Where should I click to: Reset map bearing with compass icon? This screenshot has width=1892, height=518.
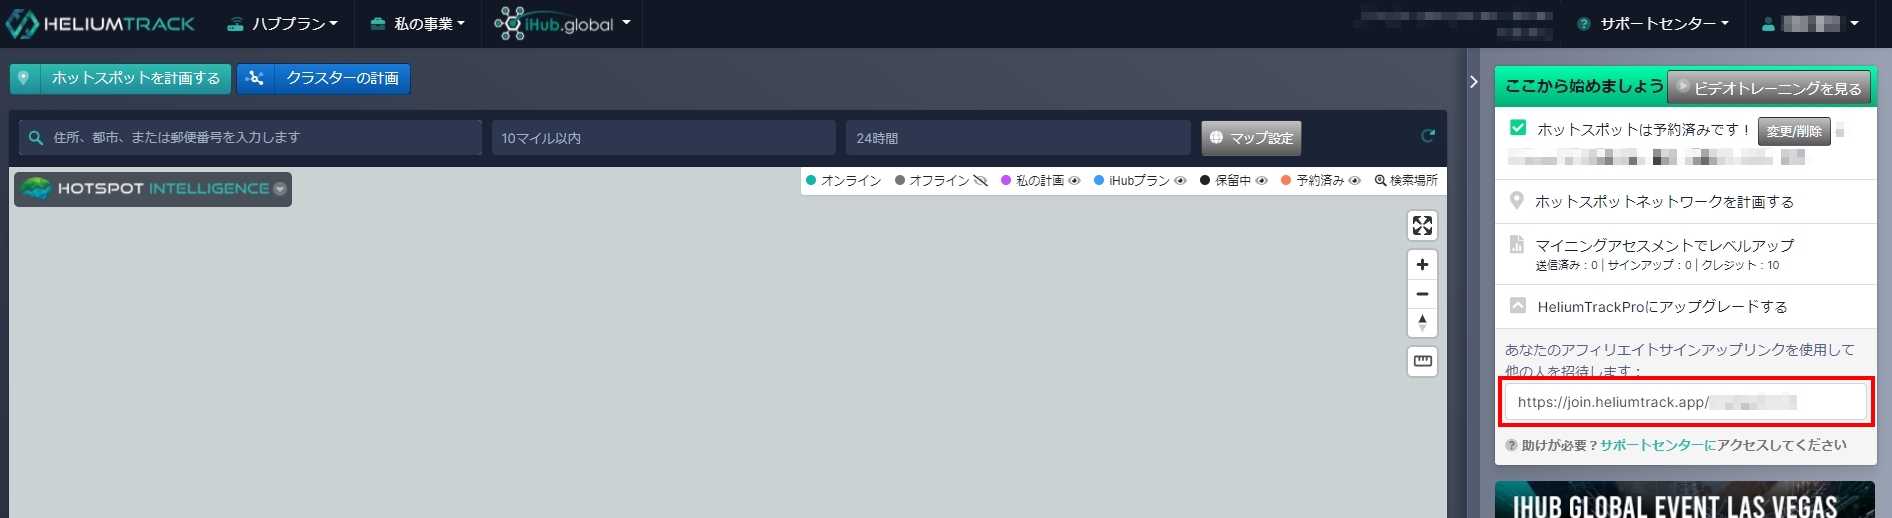1422,322
